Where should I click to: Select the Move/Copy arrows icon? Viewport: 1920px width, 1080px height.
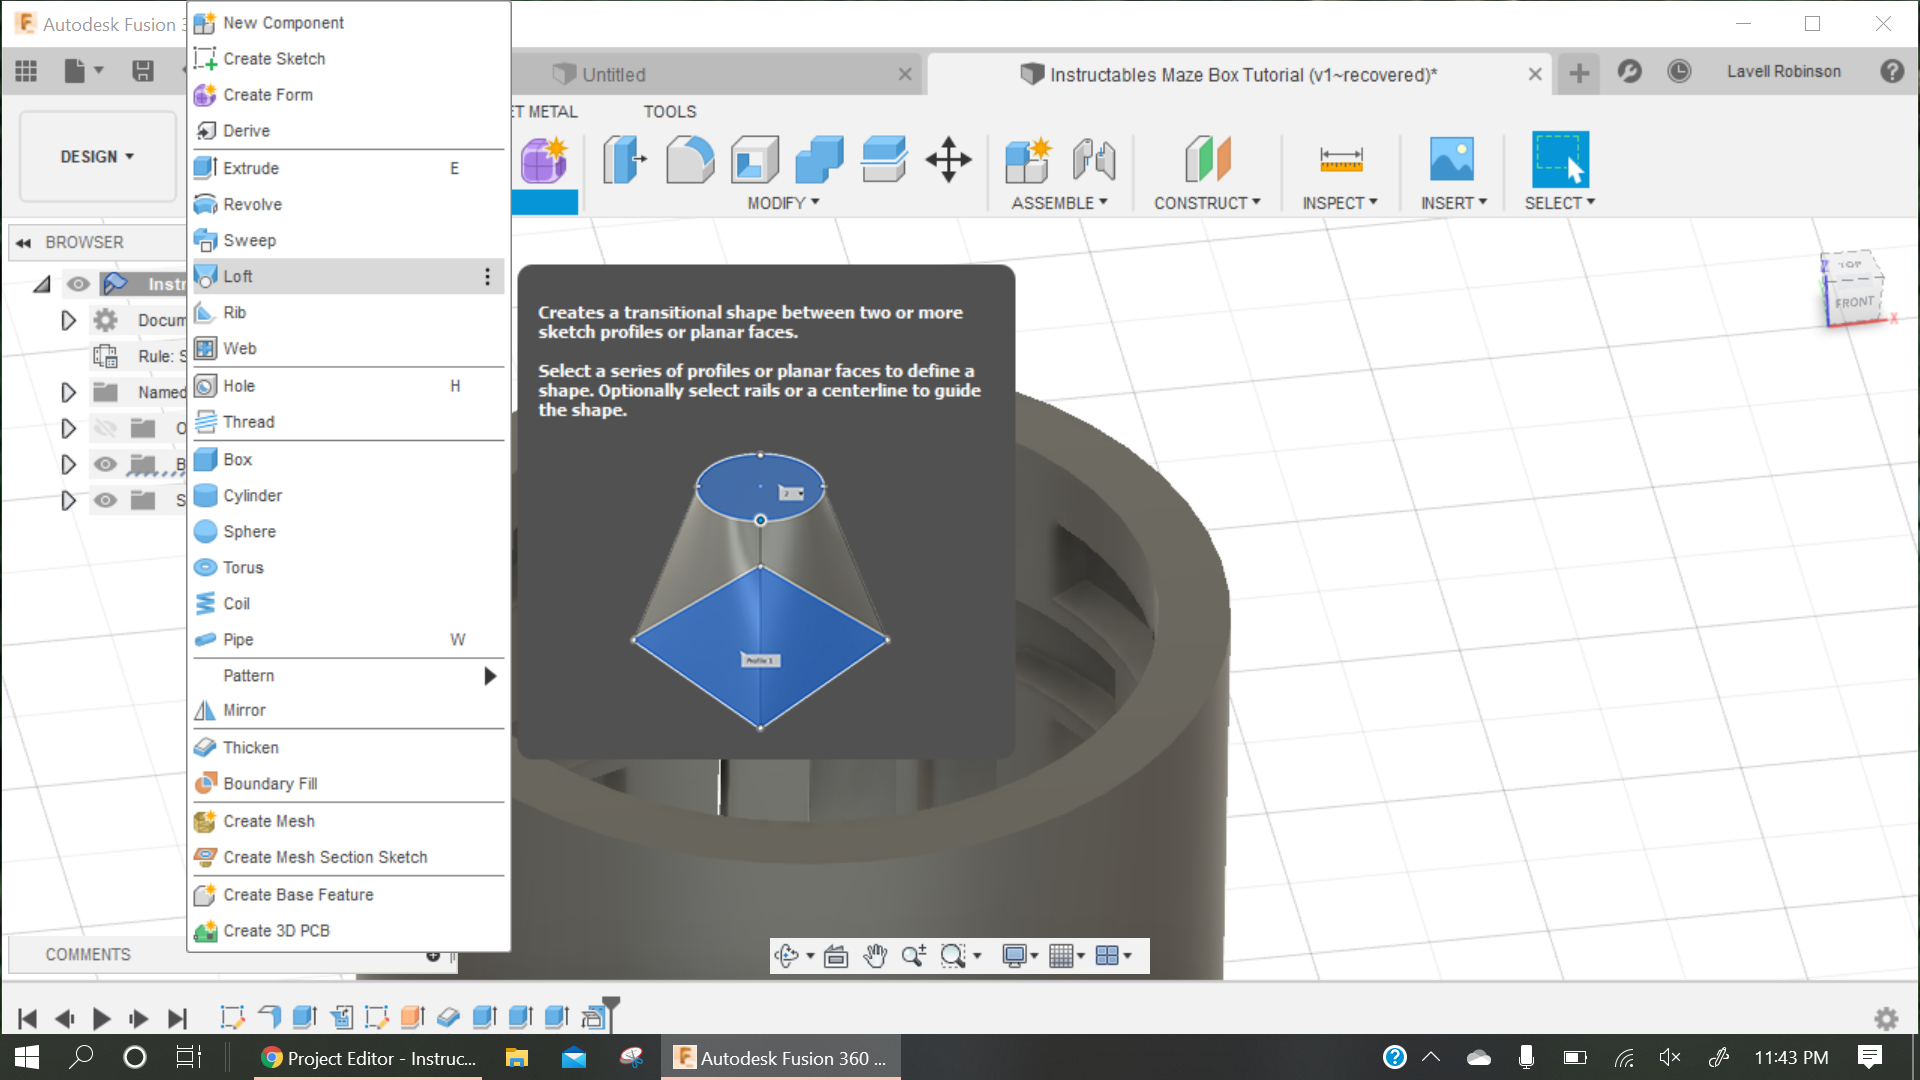pyautogui.click(x=948, y=160)
